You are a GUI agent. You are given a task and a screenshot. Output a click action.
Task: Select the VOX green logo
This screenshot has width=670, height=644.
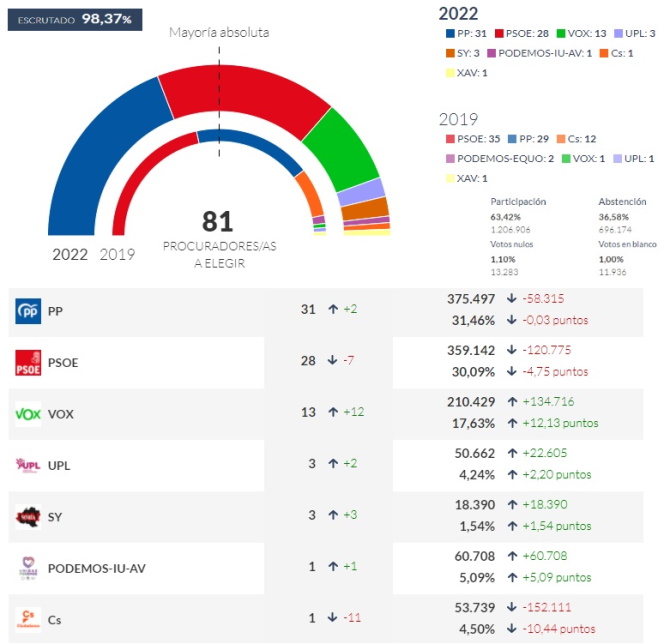coord(28,414)
